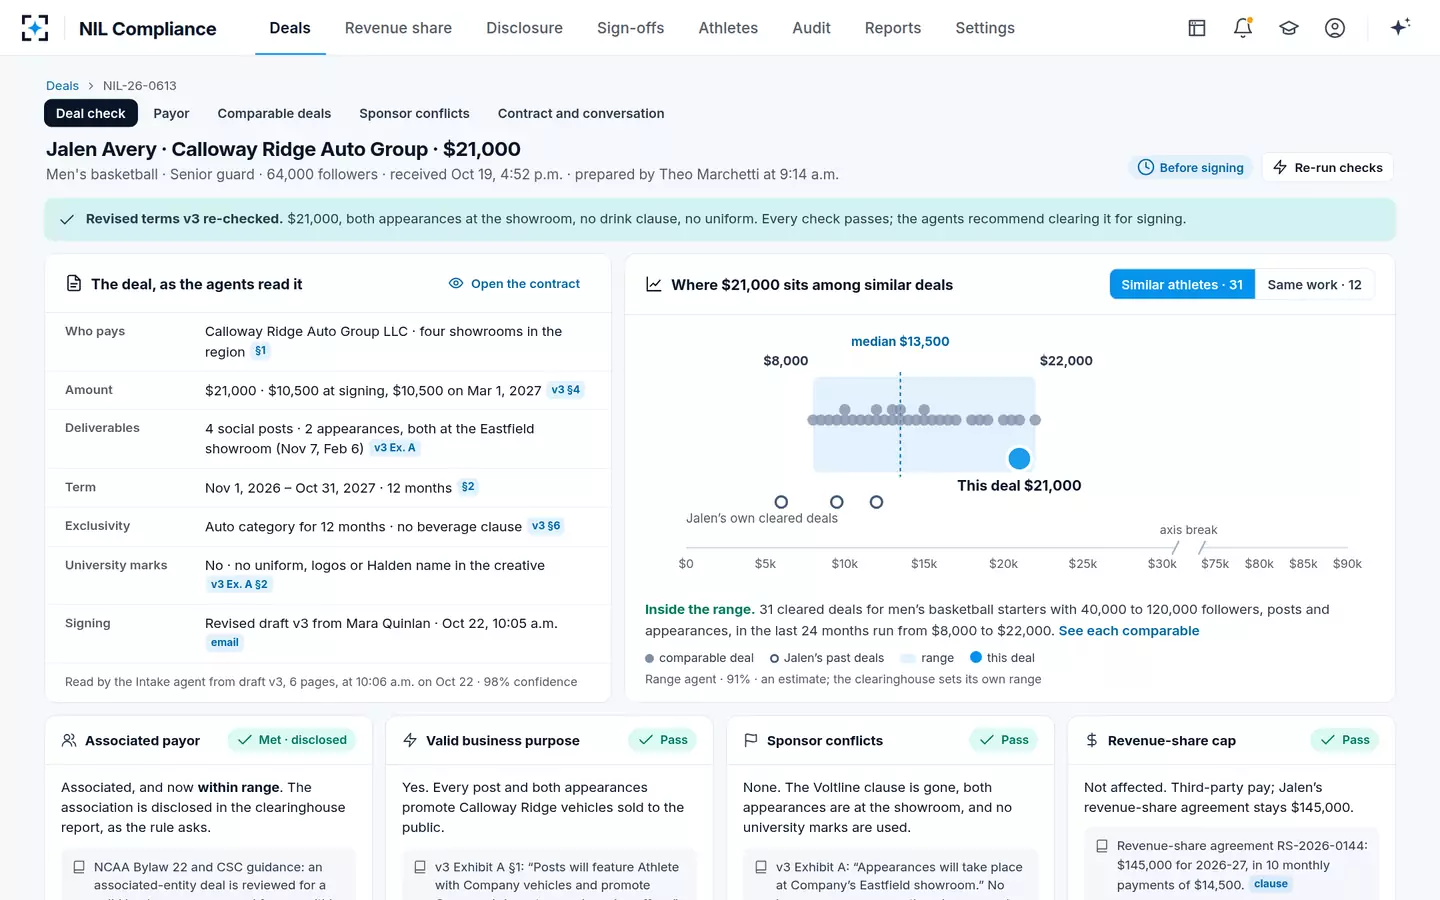Open the clause chip on Revenue-share cap card

pos(1271,884)
